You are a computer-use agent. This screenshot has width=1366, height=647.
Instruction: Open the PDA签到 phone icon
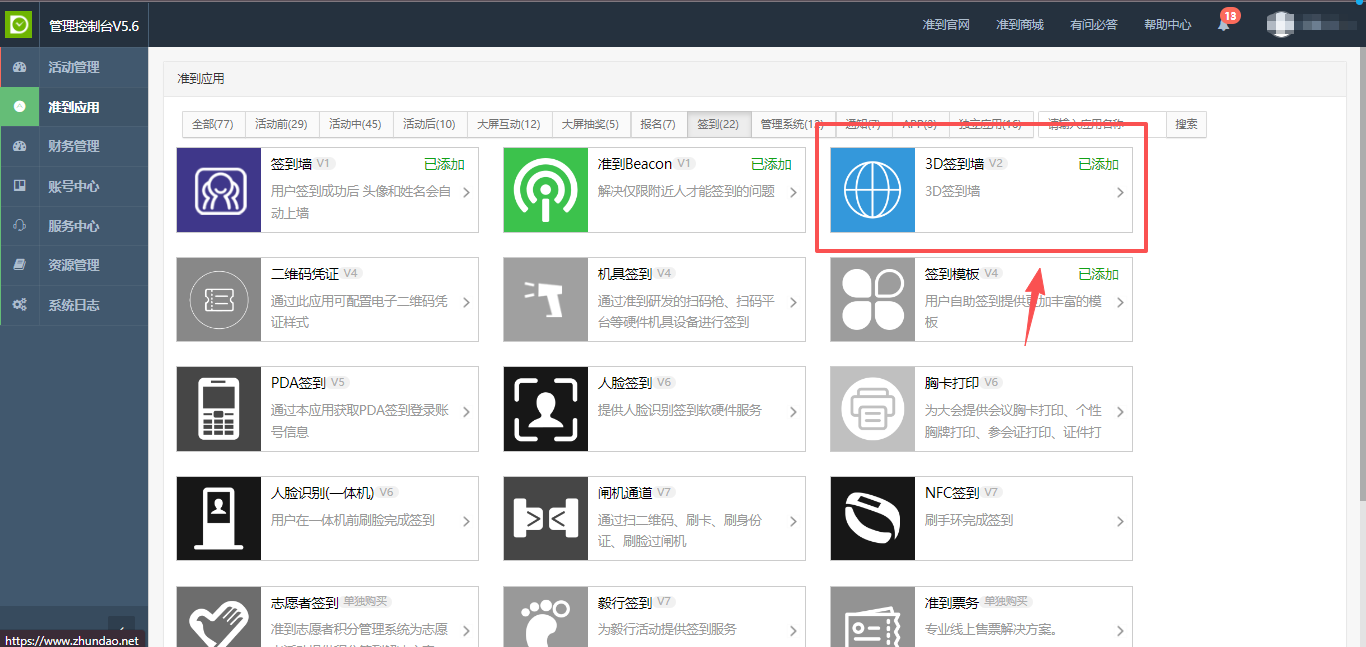click(219, 409)
